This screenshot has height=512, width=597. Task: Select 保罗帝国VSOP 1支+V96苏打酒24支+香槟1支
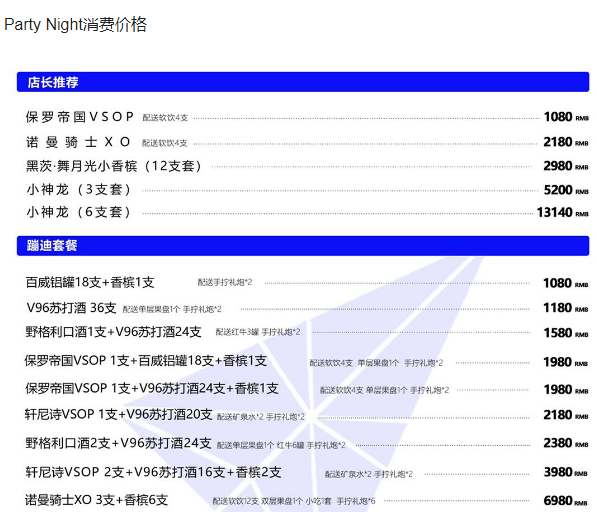click(x=152, y=388)
